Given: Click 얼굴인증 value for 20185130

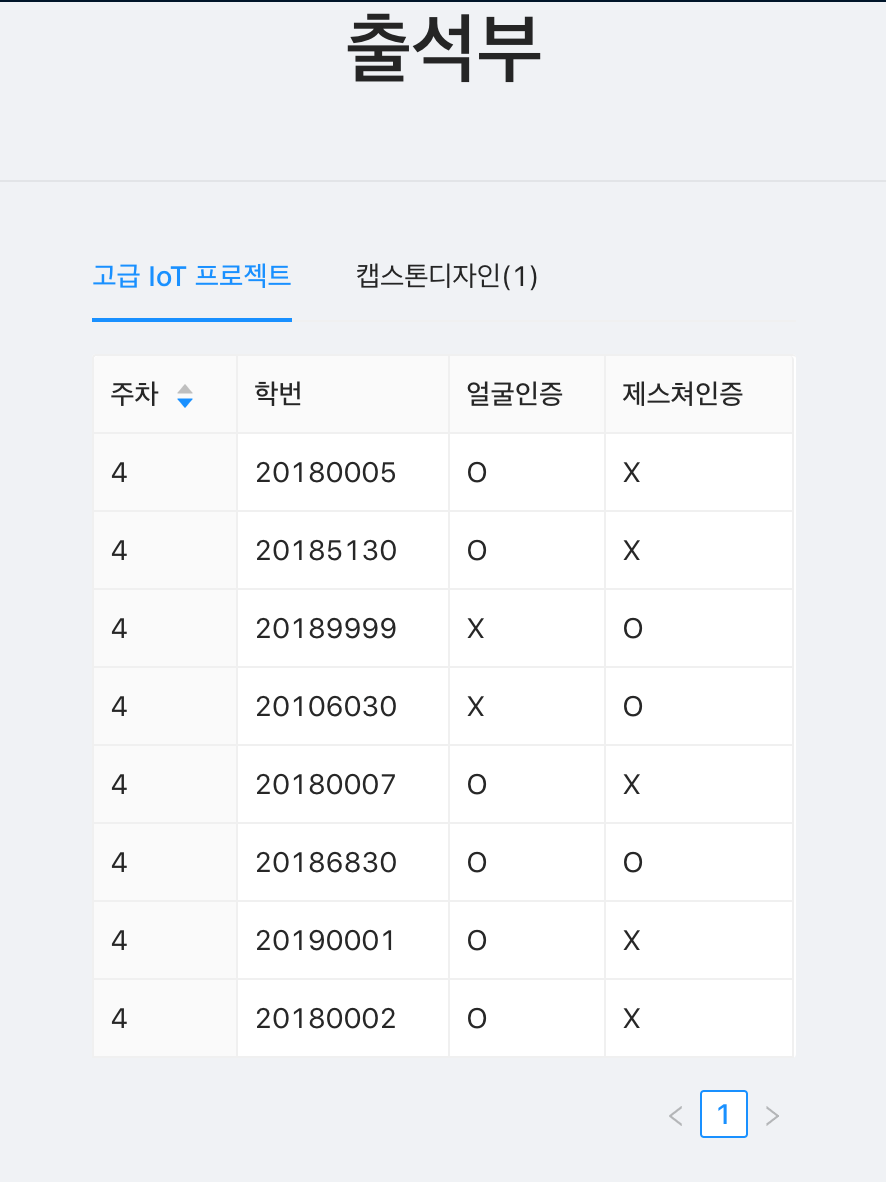Looking at the screenshot, I should click(x=477, y=550).
